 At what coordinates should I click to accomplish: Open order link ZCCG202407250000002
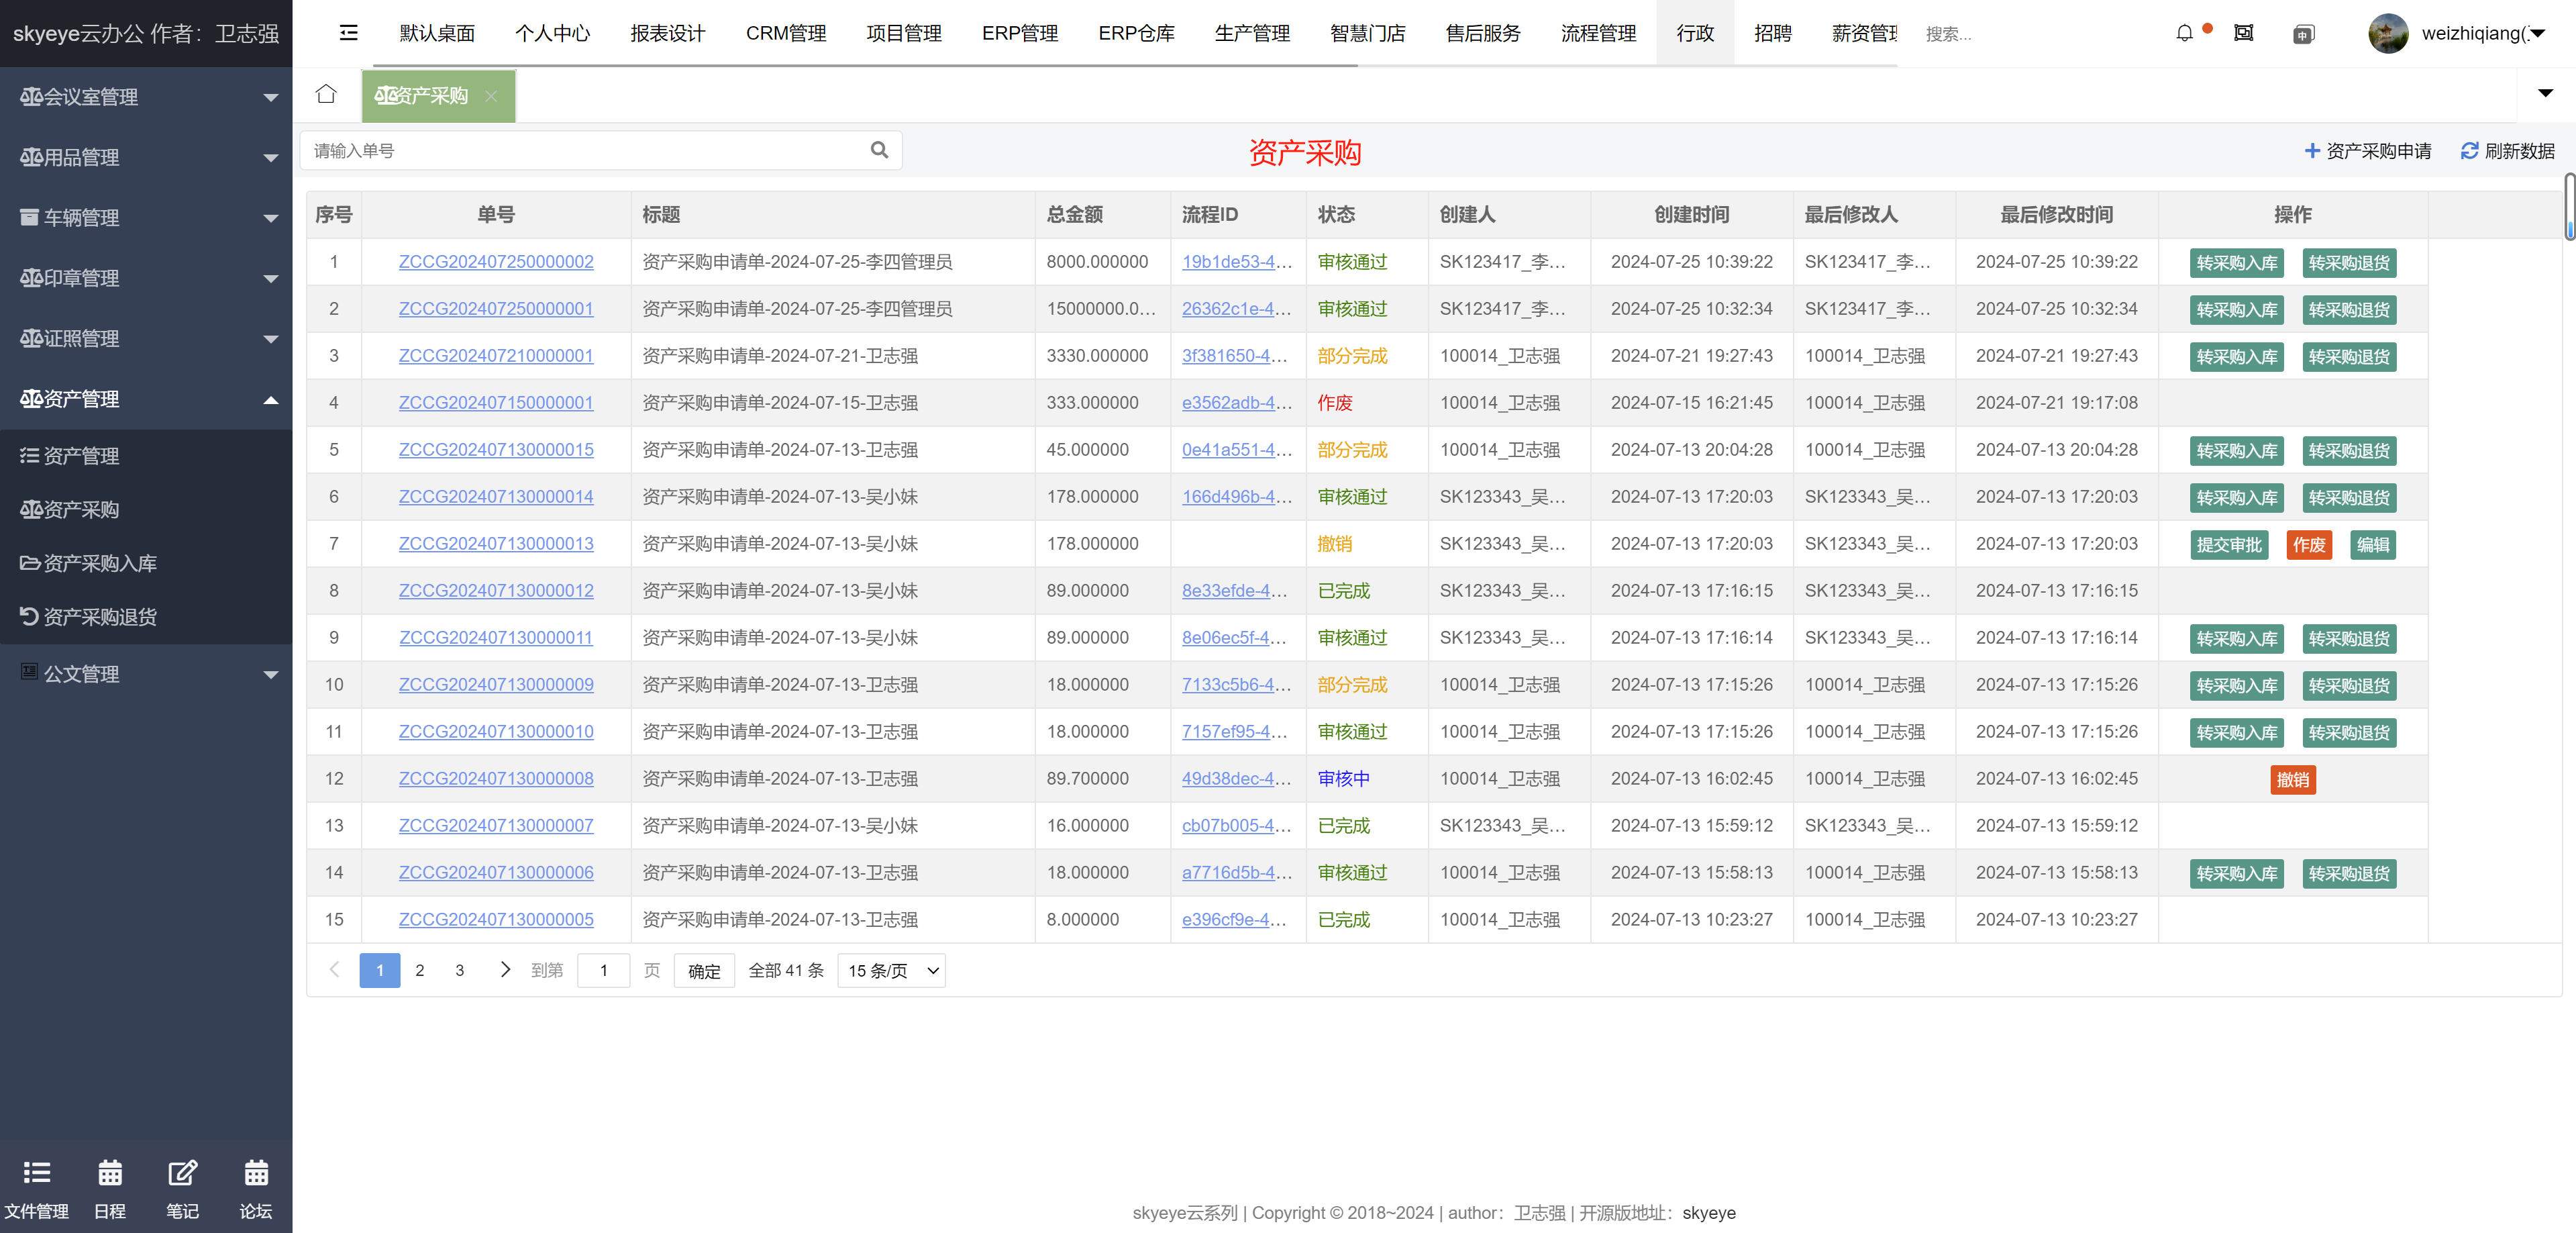click(496, 262)
